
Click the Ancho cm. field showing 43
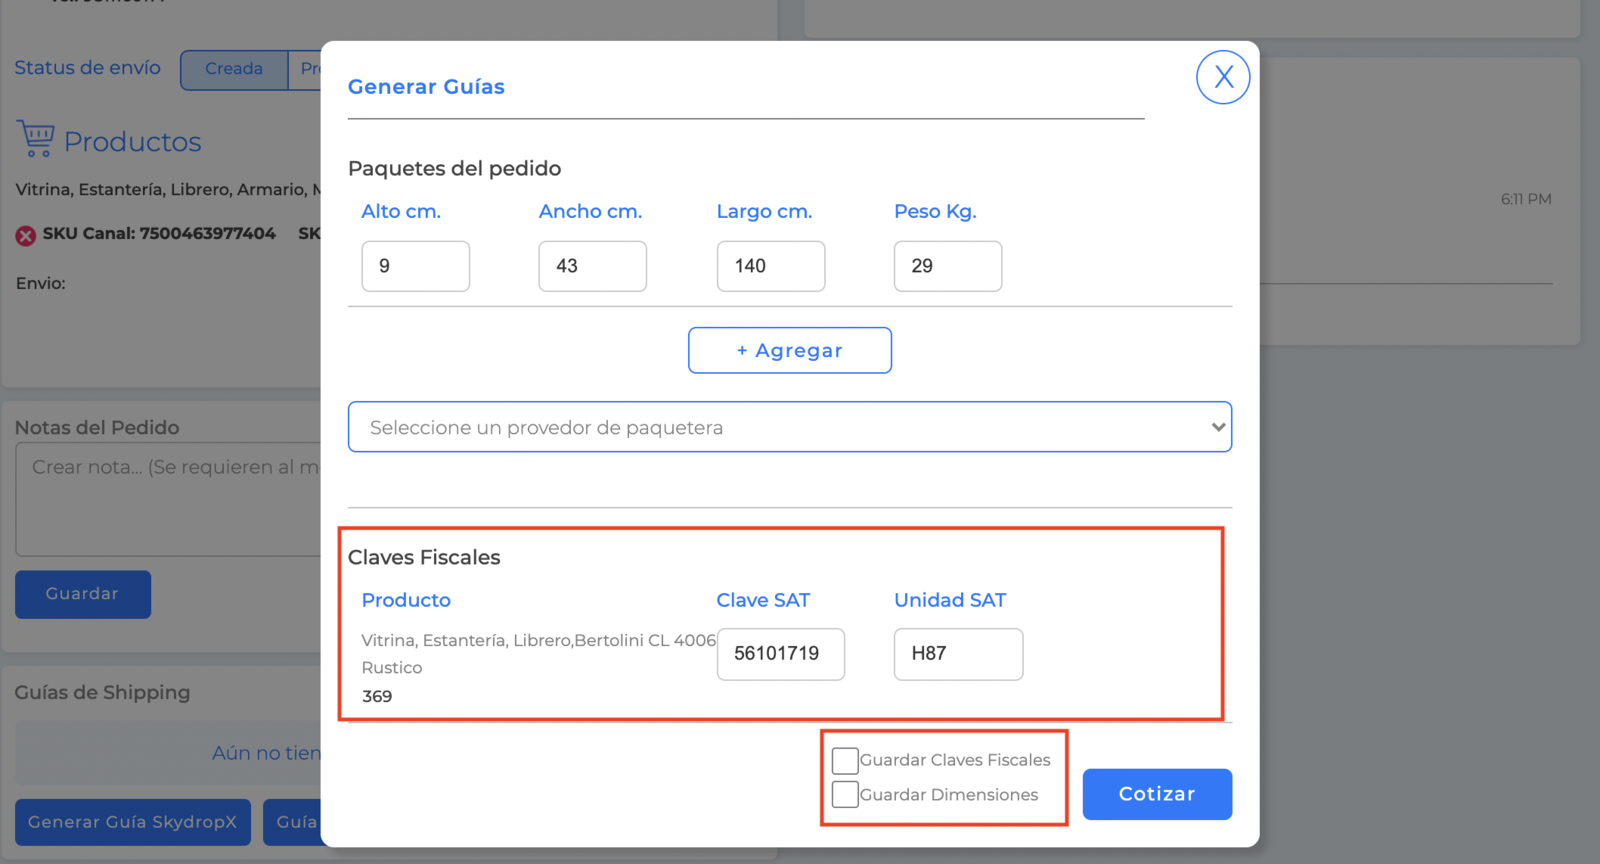(x=593, y=266)
